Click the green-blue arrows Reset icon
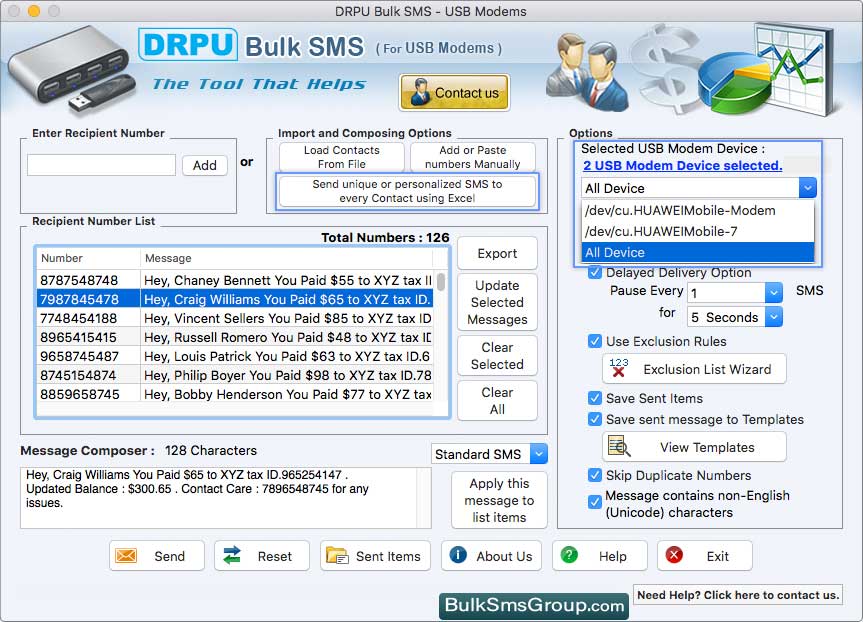 (x=232, y=555)
